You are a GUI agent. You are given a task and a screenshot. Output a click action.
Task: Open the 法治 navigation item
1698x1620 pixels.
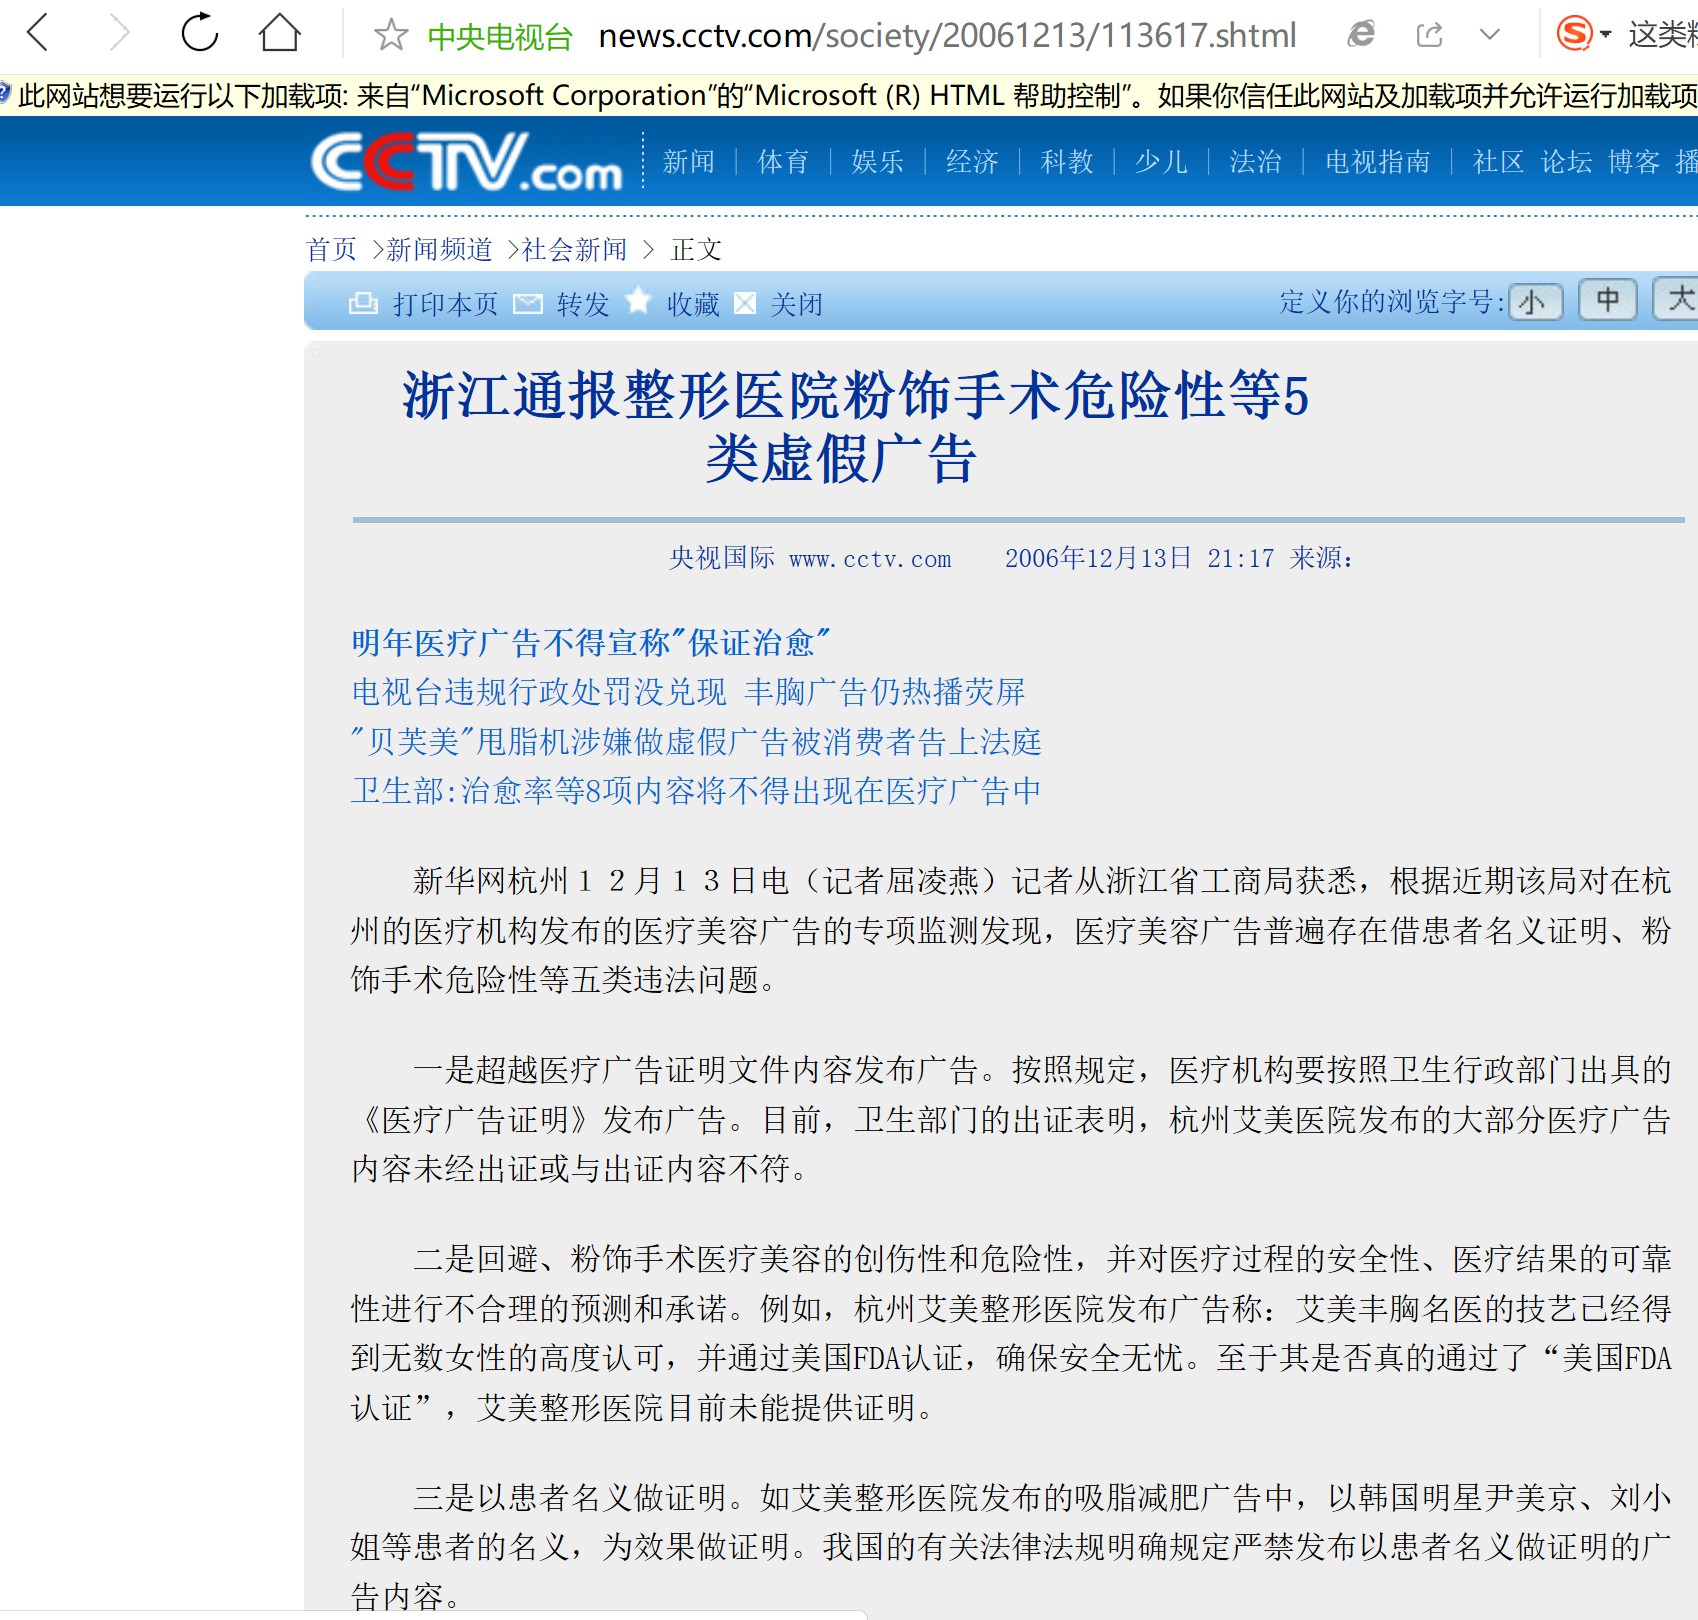pos(1256,162)
